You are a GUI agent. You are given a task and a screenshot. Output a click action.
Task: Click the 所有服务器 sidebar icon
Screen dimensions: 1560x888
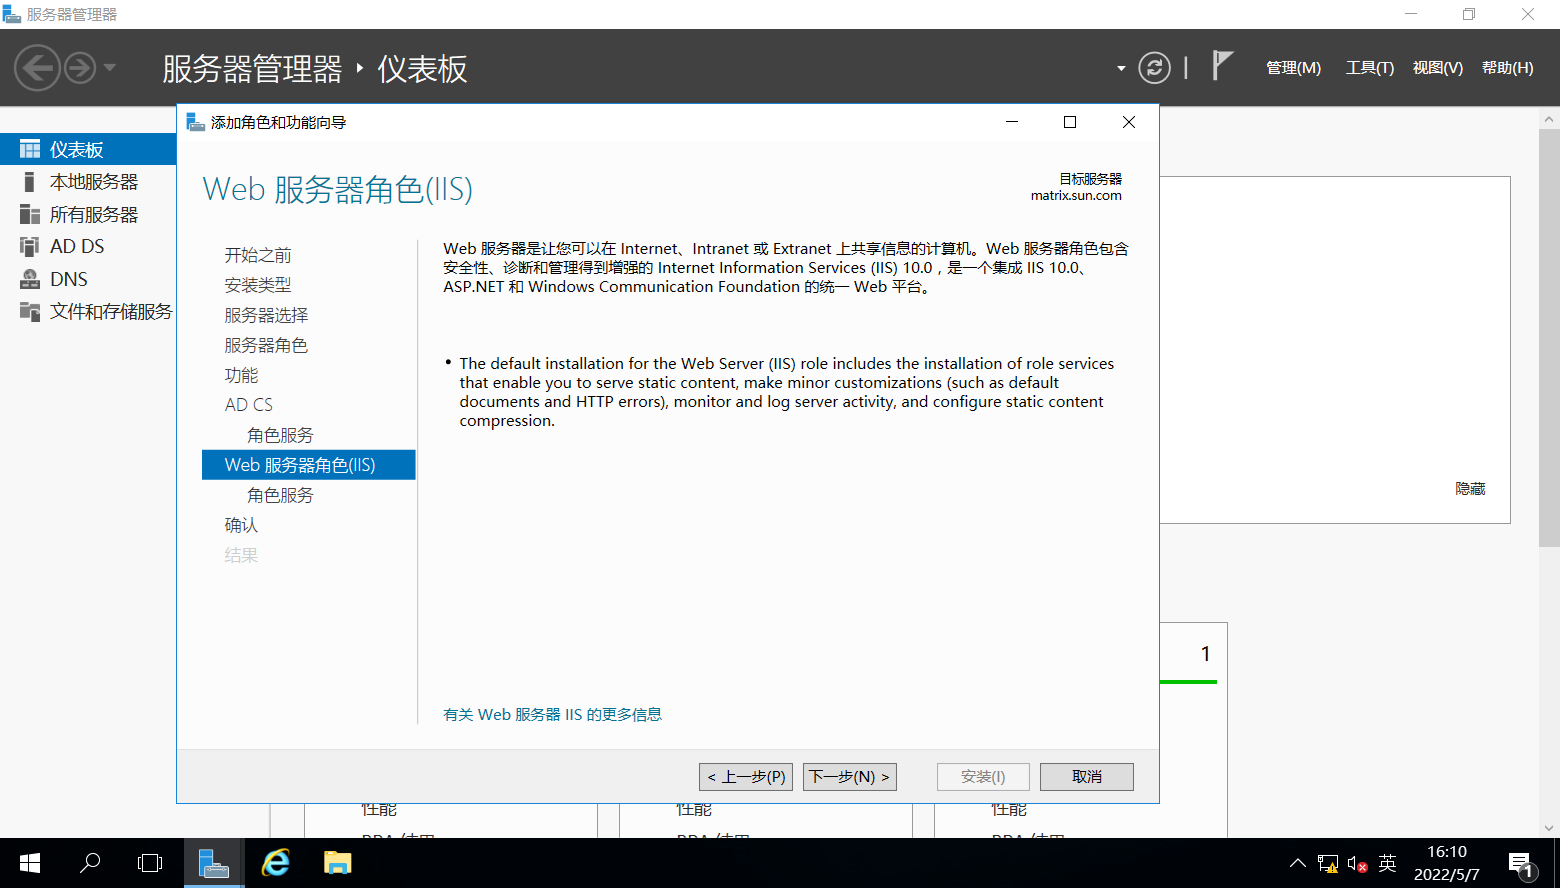30,215
